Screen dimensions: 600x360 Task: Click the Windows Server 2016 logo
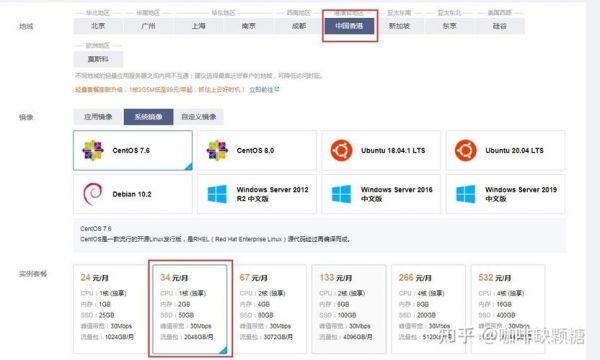(341, 194)
